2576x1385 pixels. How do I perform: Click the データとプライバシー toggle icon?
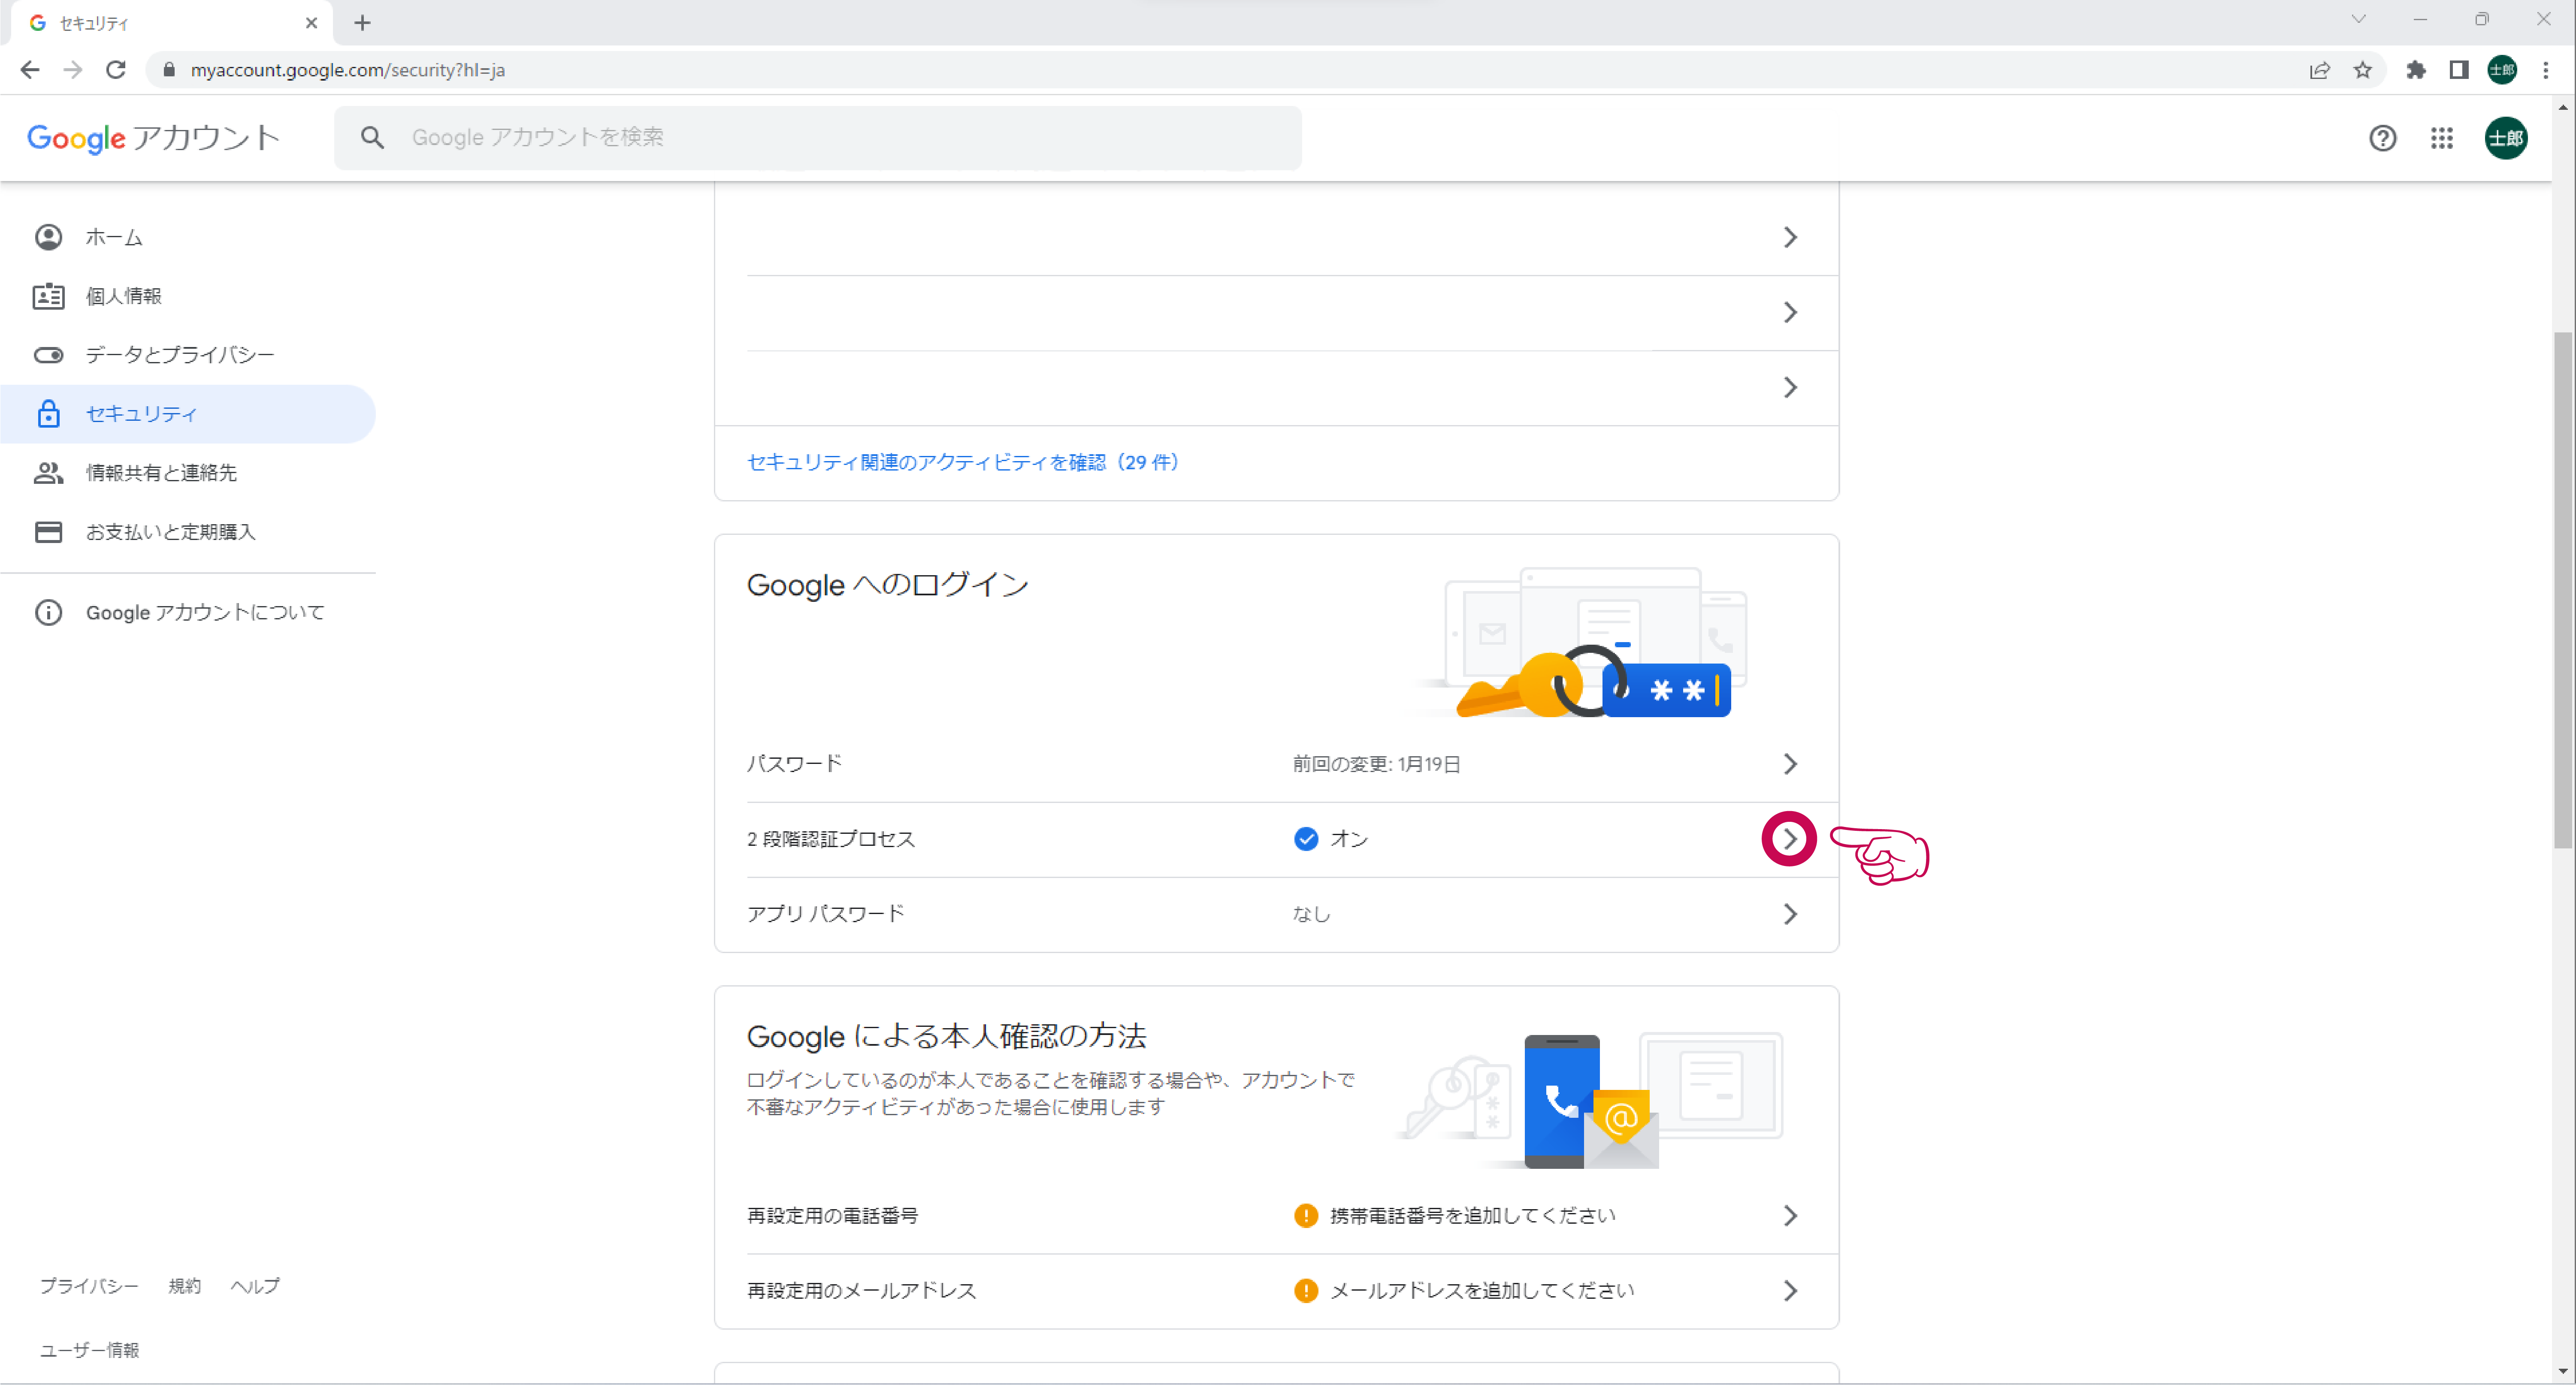48,355
